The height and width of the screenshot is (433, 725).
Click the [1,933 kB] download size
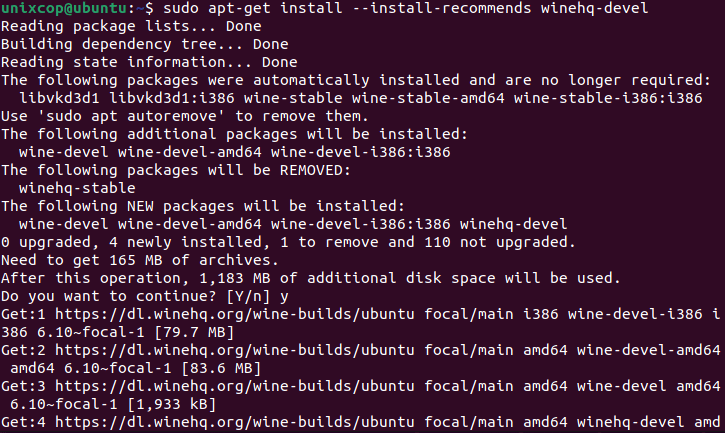point(172,404)
